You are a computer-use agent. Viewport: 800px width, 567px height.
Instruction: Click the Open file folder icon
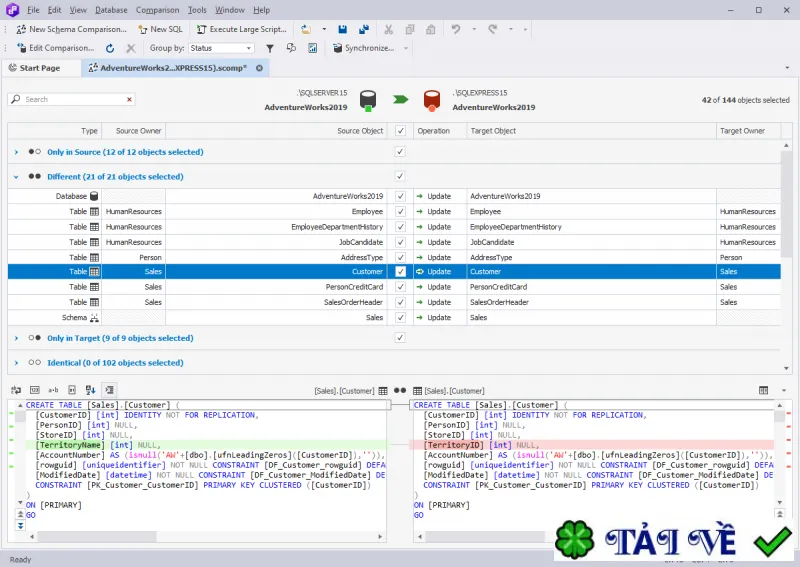[x=306, y=29]
